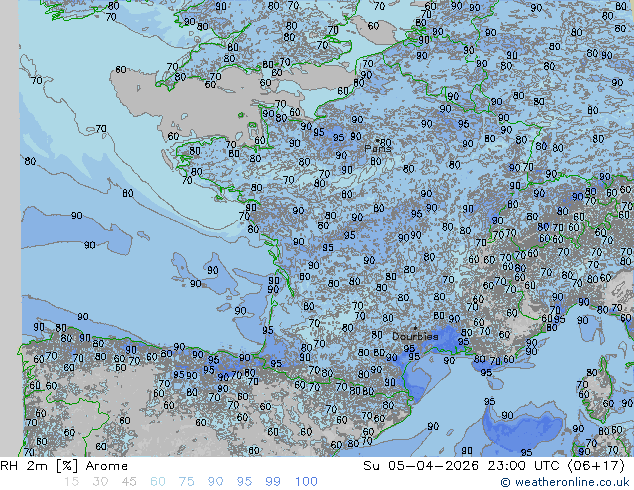Click the Dourbies location marker dot
This screenshot has height=490, width=634.
[415, 328]
